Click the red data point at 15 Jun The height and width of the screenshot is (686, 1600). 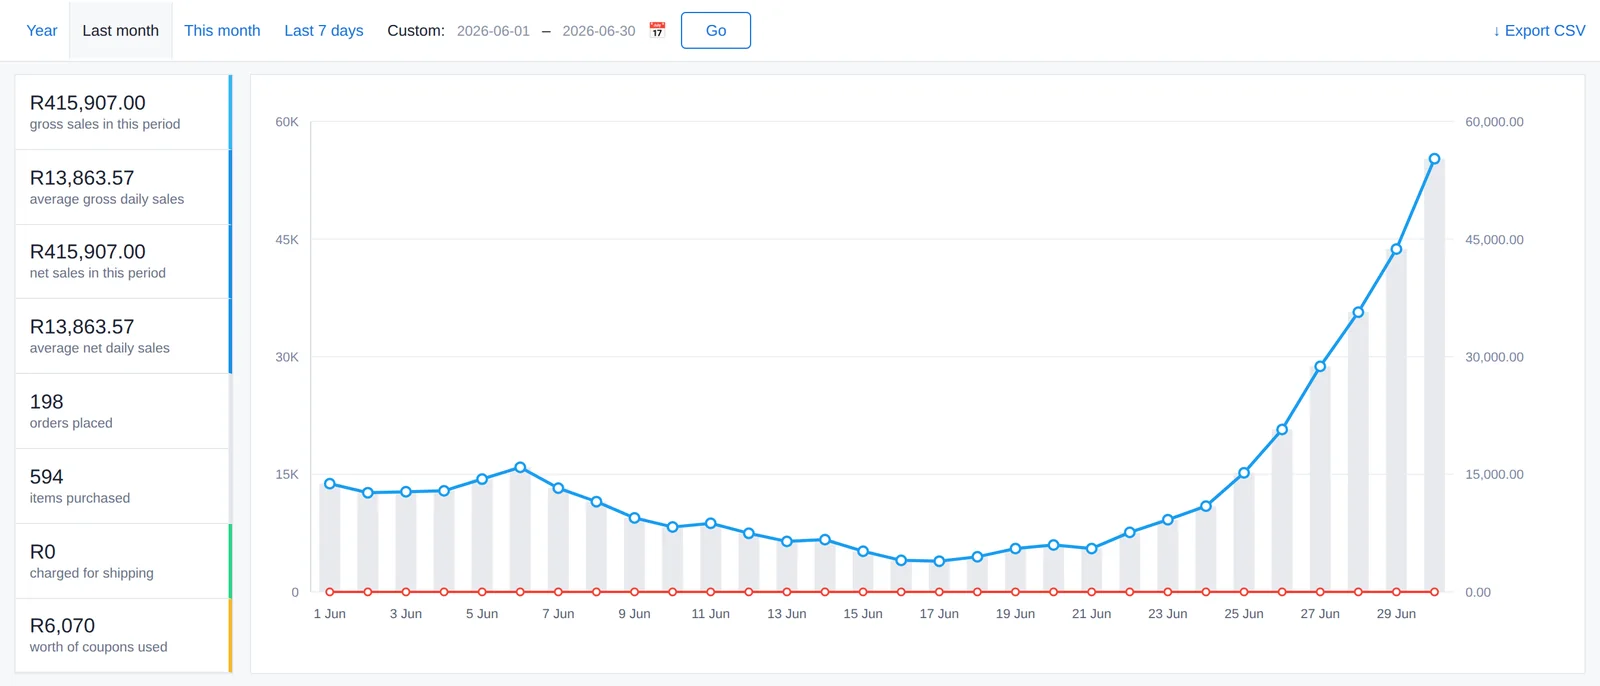[863, 592]
